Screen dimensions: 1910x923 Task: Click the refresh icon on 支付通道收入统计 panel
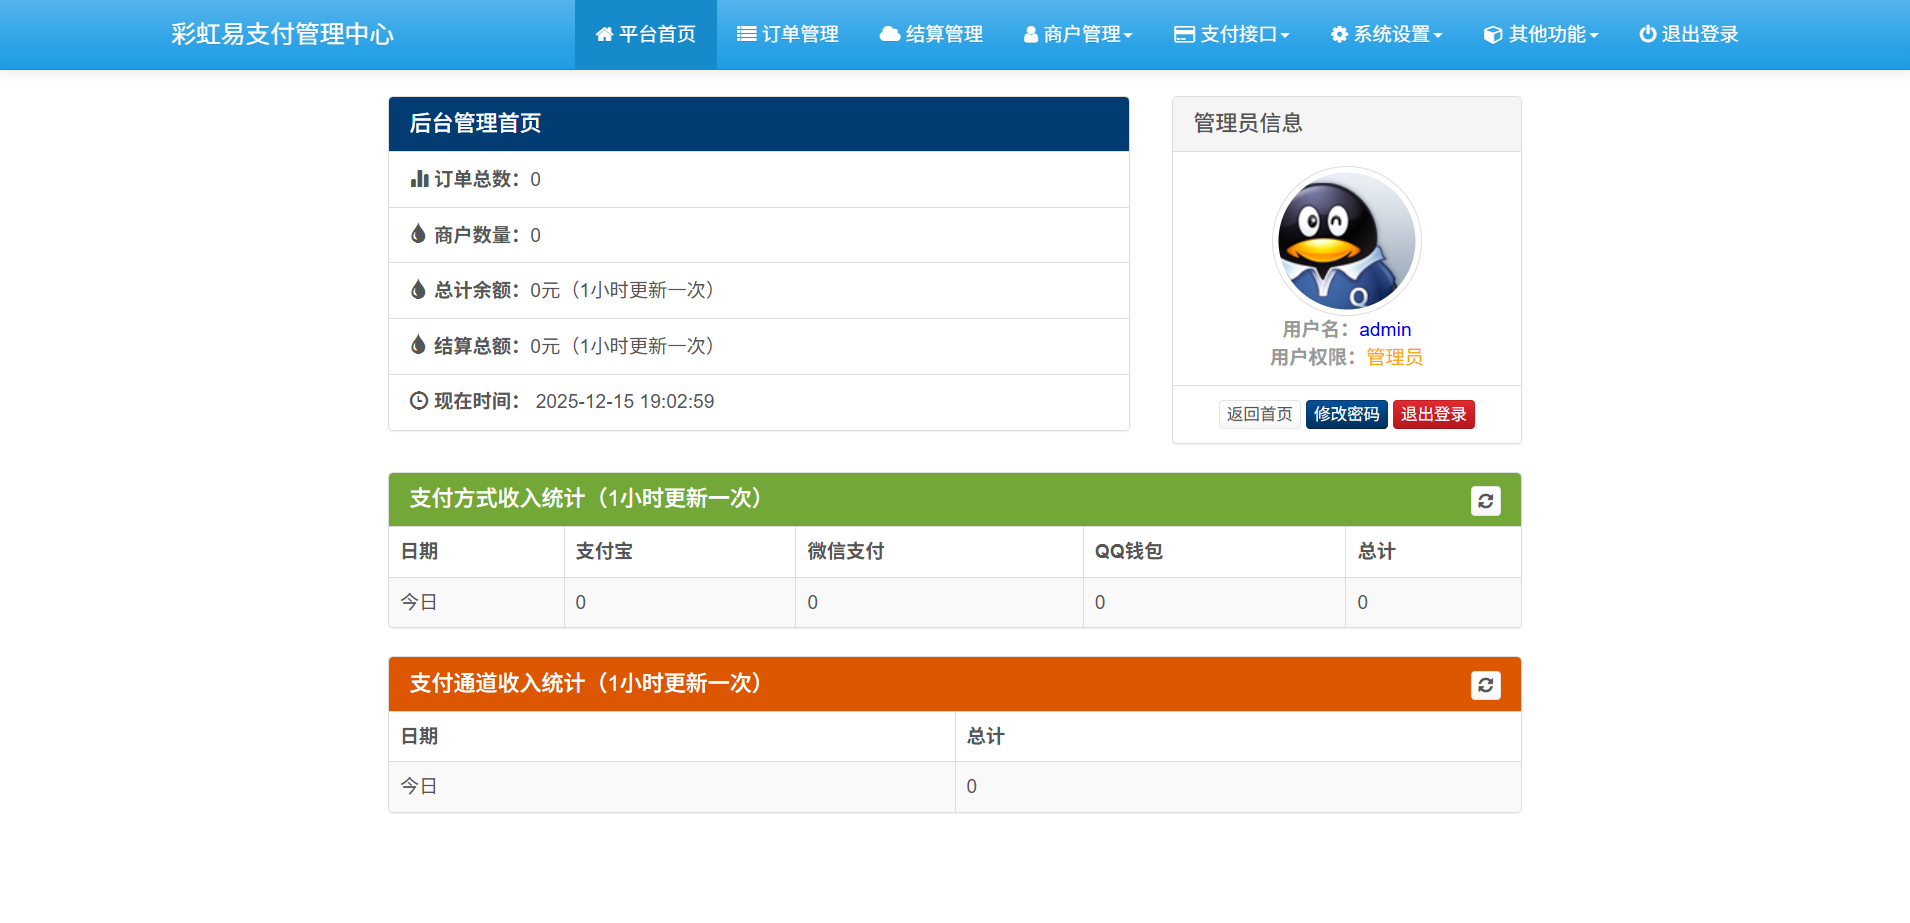click(1486, 685)
